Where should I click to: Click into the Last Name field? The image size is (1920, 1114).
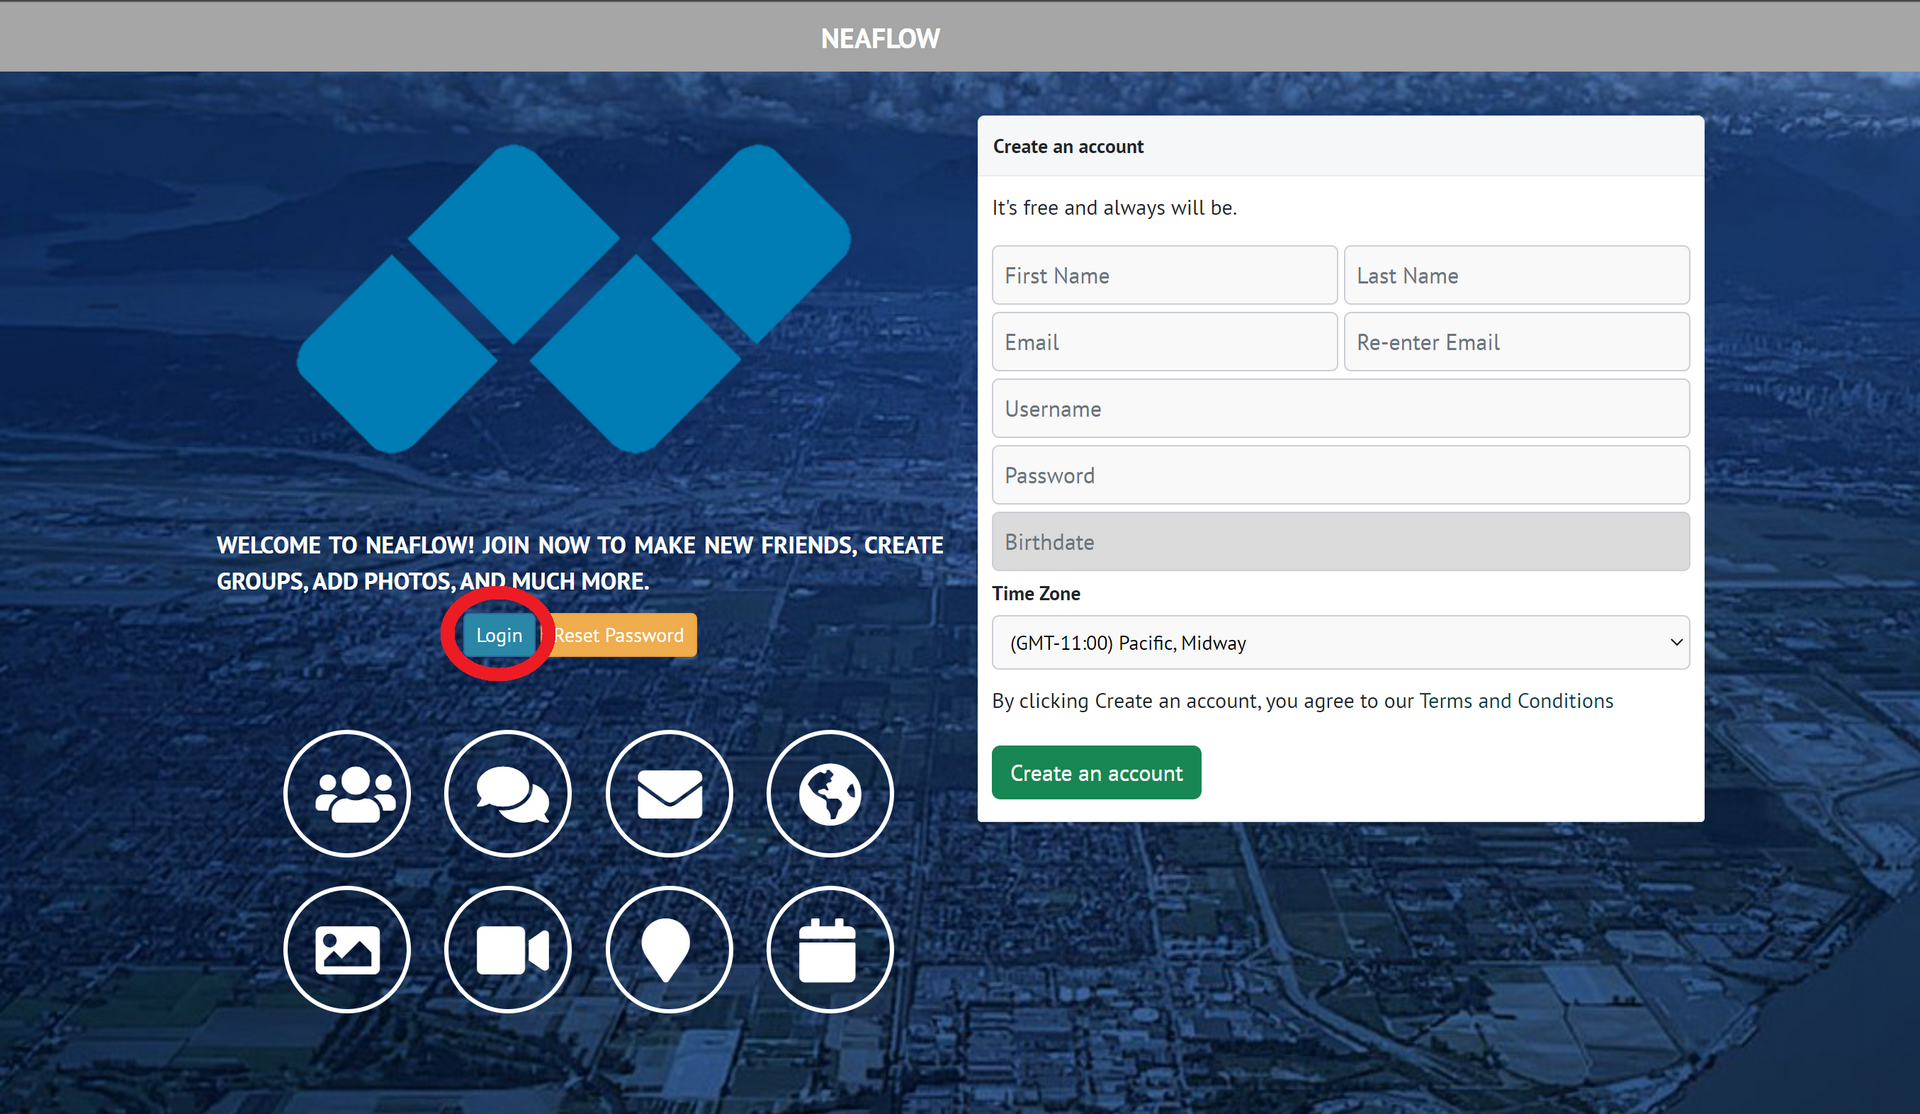[x=1516, y=276]
